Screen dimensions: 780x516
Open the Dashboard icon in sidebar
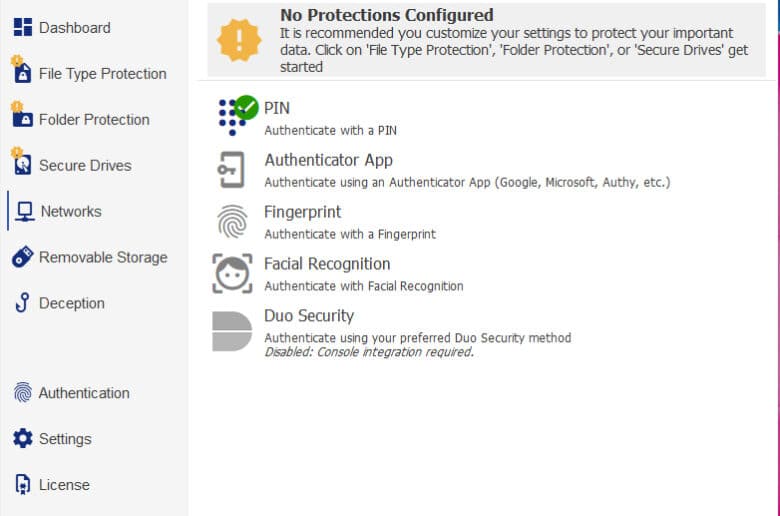click(x=22, y=27)
